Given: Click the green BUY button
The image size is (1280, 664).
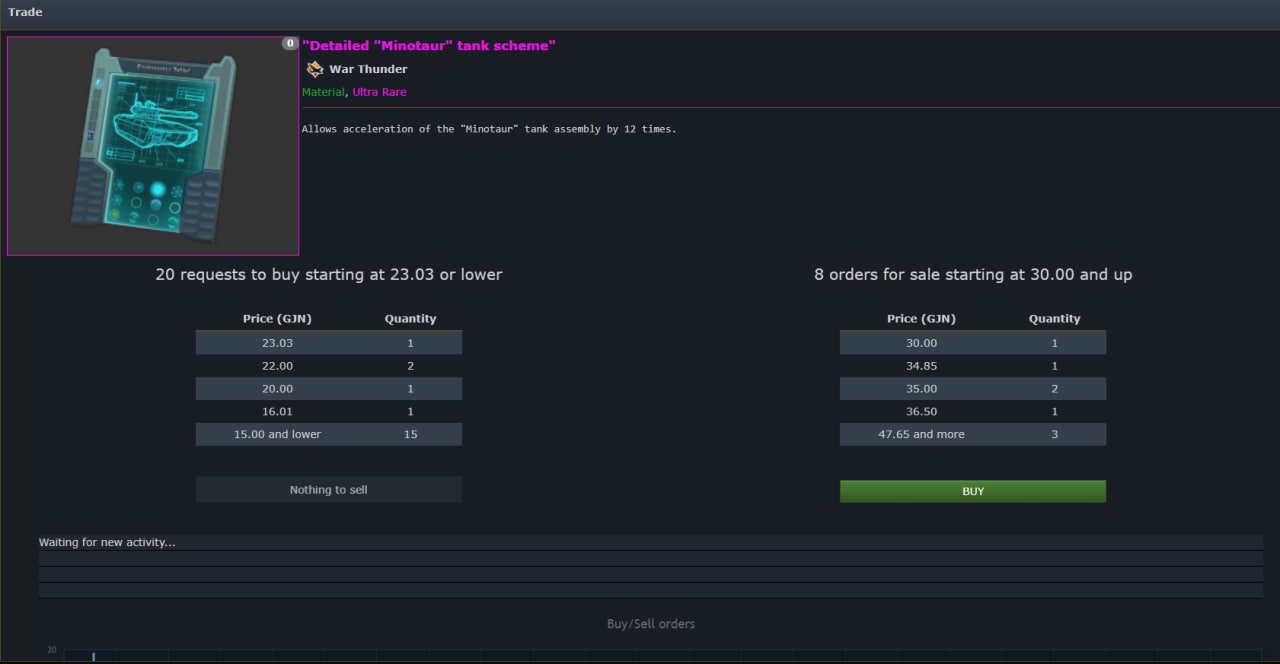Looking at the screenshot, I should tap(973, 491).
